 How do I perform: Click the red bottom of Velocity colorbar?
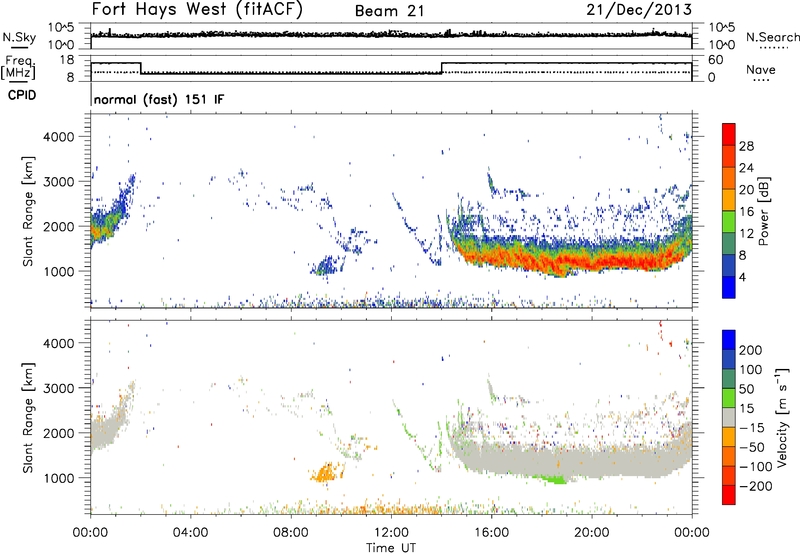pyautogui.click(x=729, y=495)
